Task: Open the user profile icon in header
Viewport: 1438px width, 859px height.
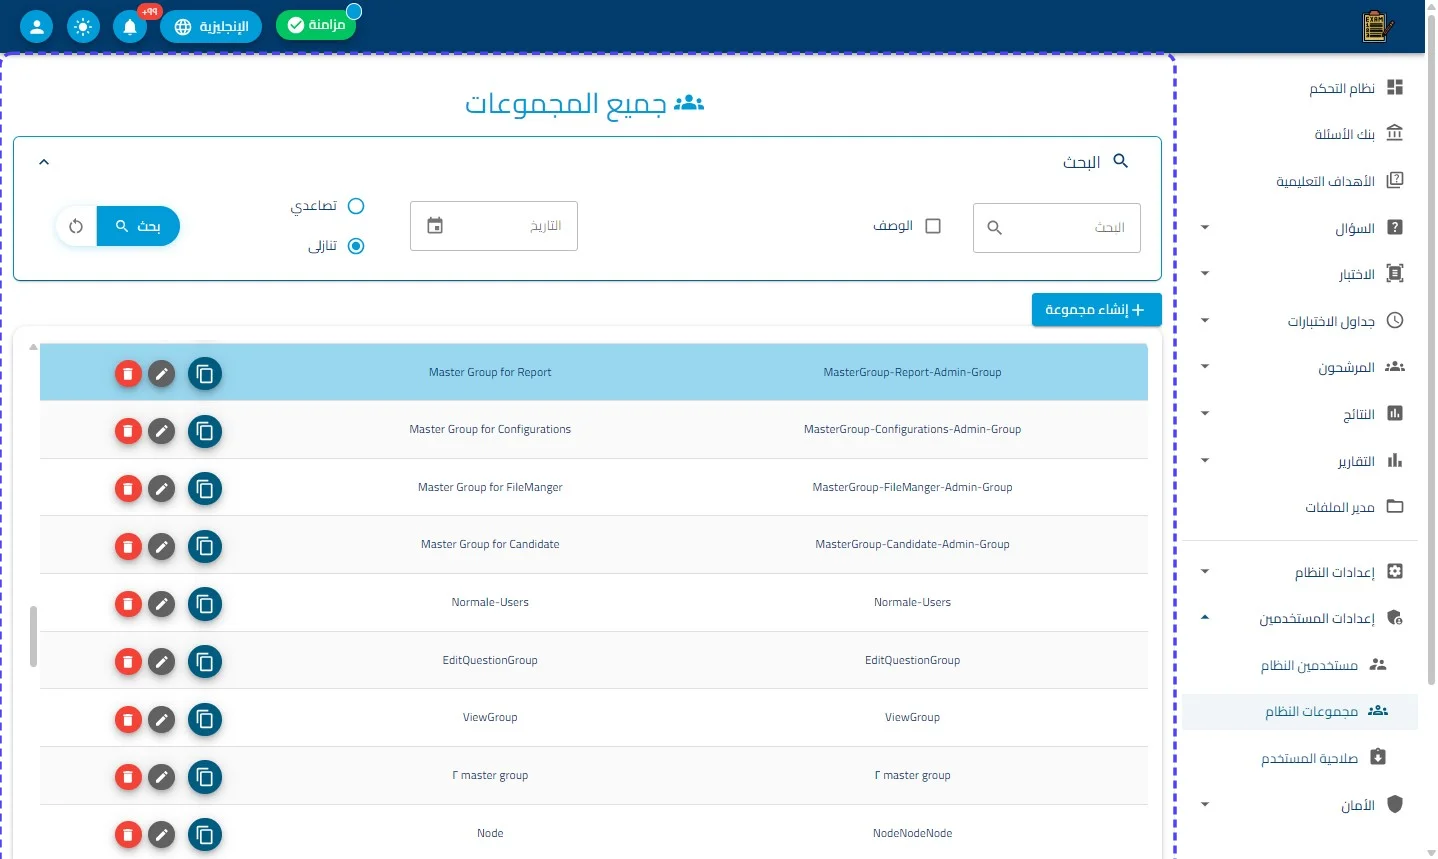Action: coord(37,26)
